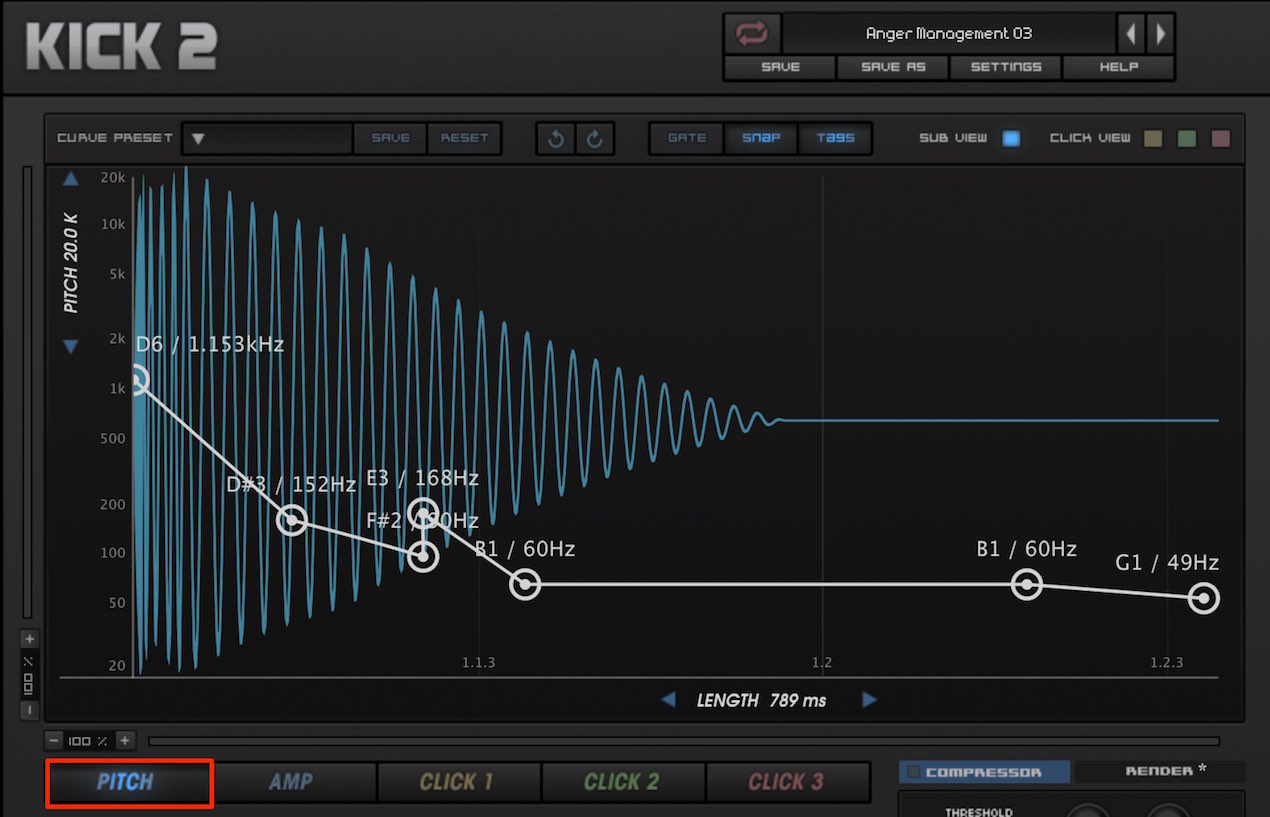
Task: Open SETTINGS
Action: (x=1005, y=67)
